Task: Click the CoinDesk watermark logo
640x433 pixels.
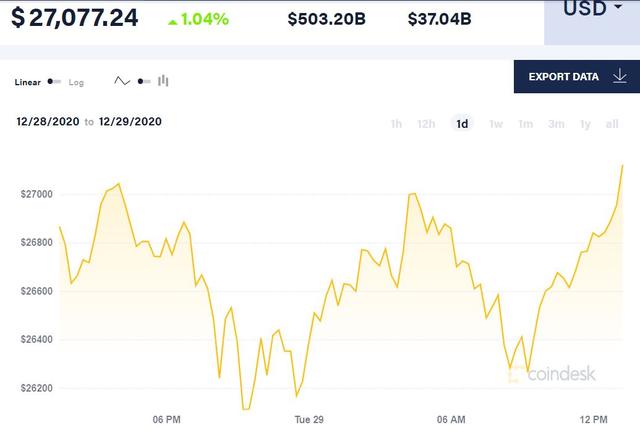Action: [548, 374]
